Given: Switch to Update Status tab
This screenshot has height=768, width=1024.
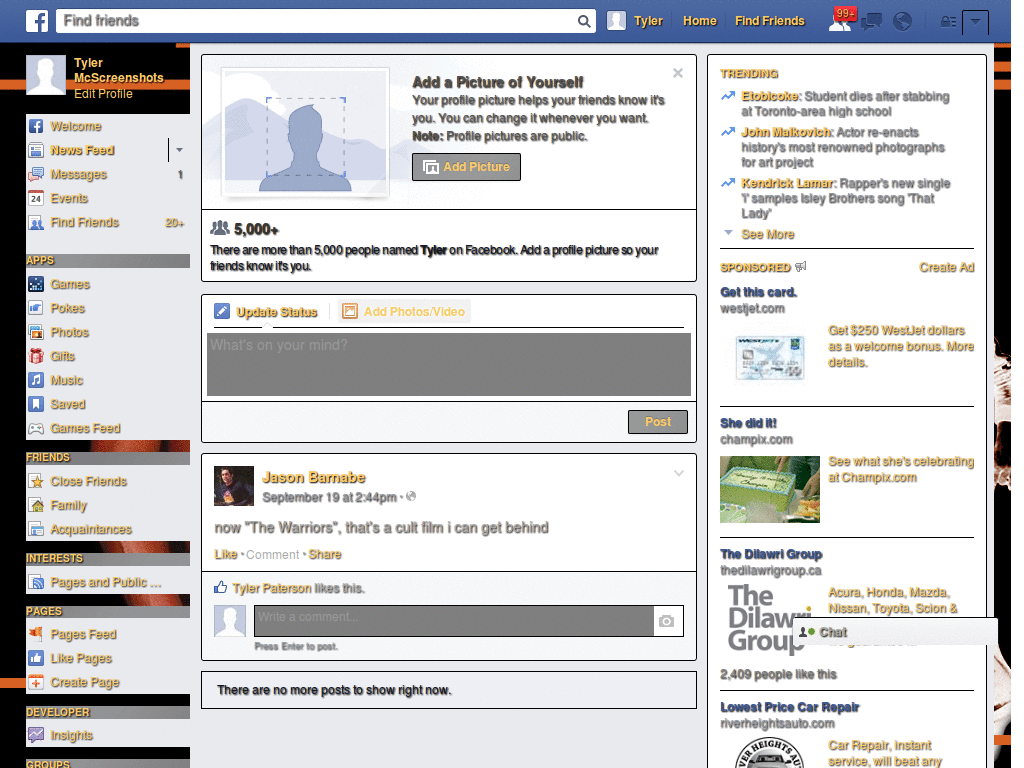Looking at the screenshot, I should pos(266,312).
